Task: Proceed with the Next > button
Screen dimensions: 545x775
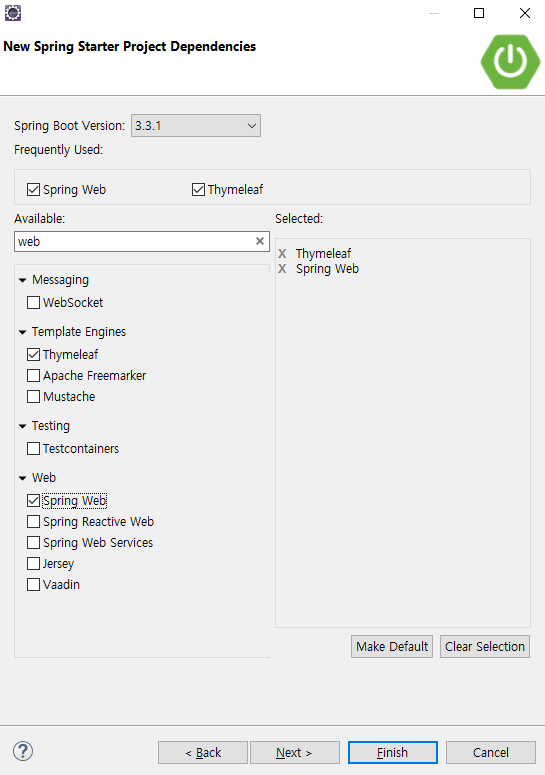Action: (x=294, y=752)
